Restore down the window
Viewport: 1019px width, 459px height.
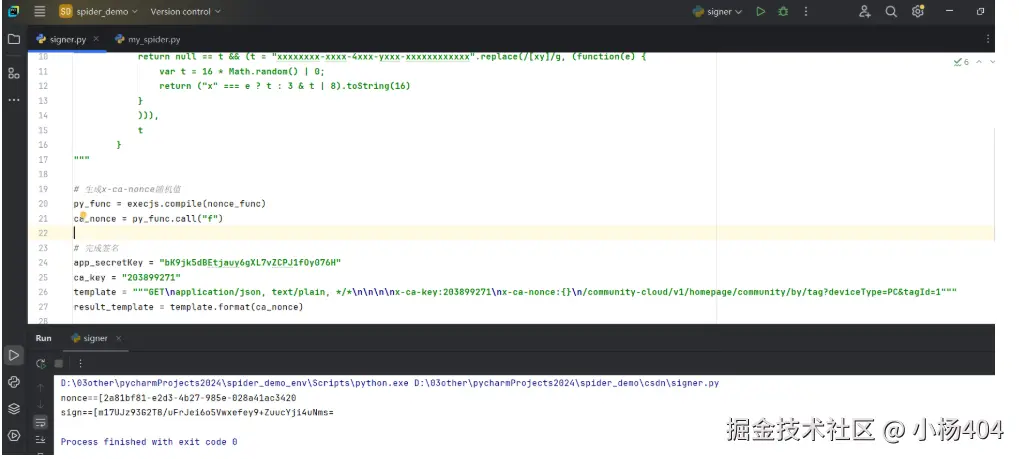[980, 12]
